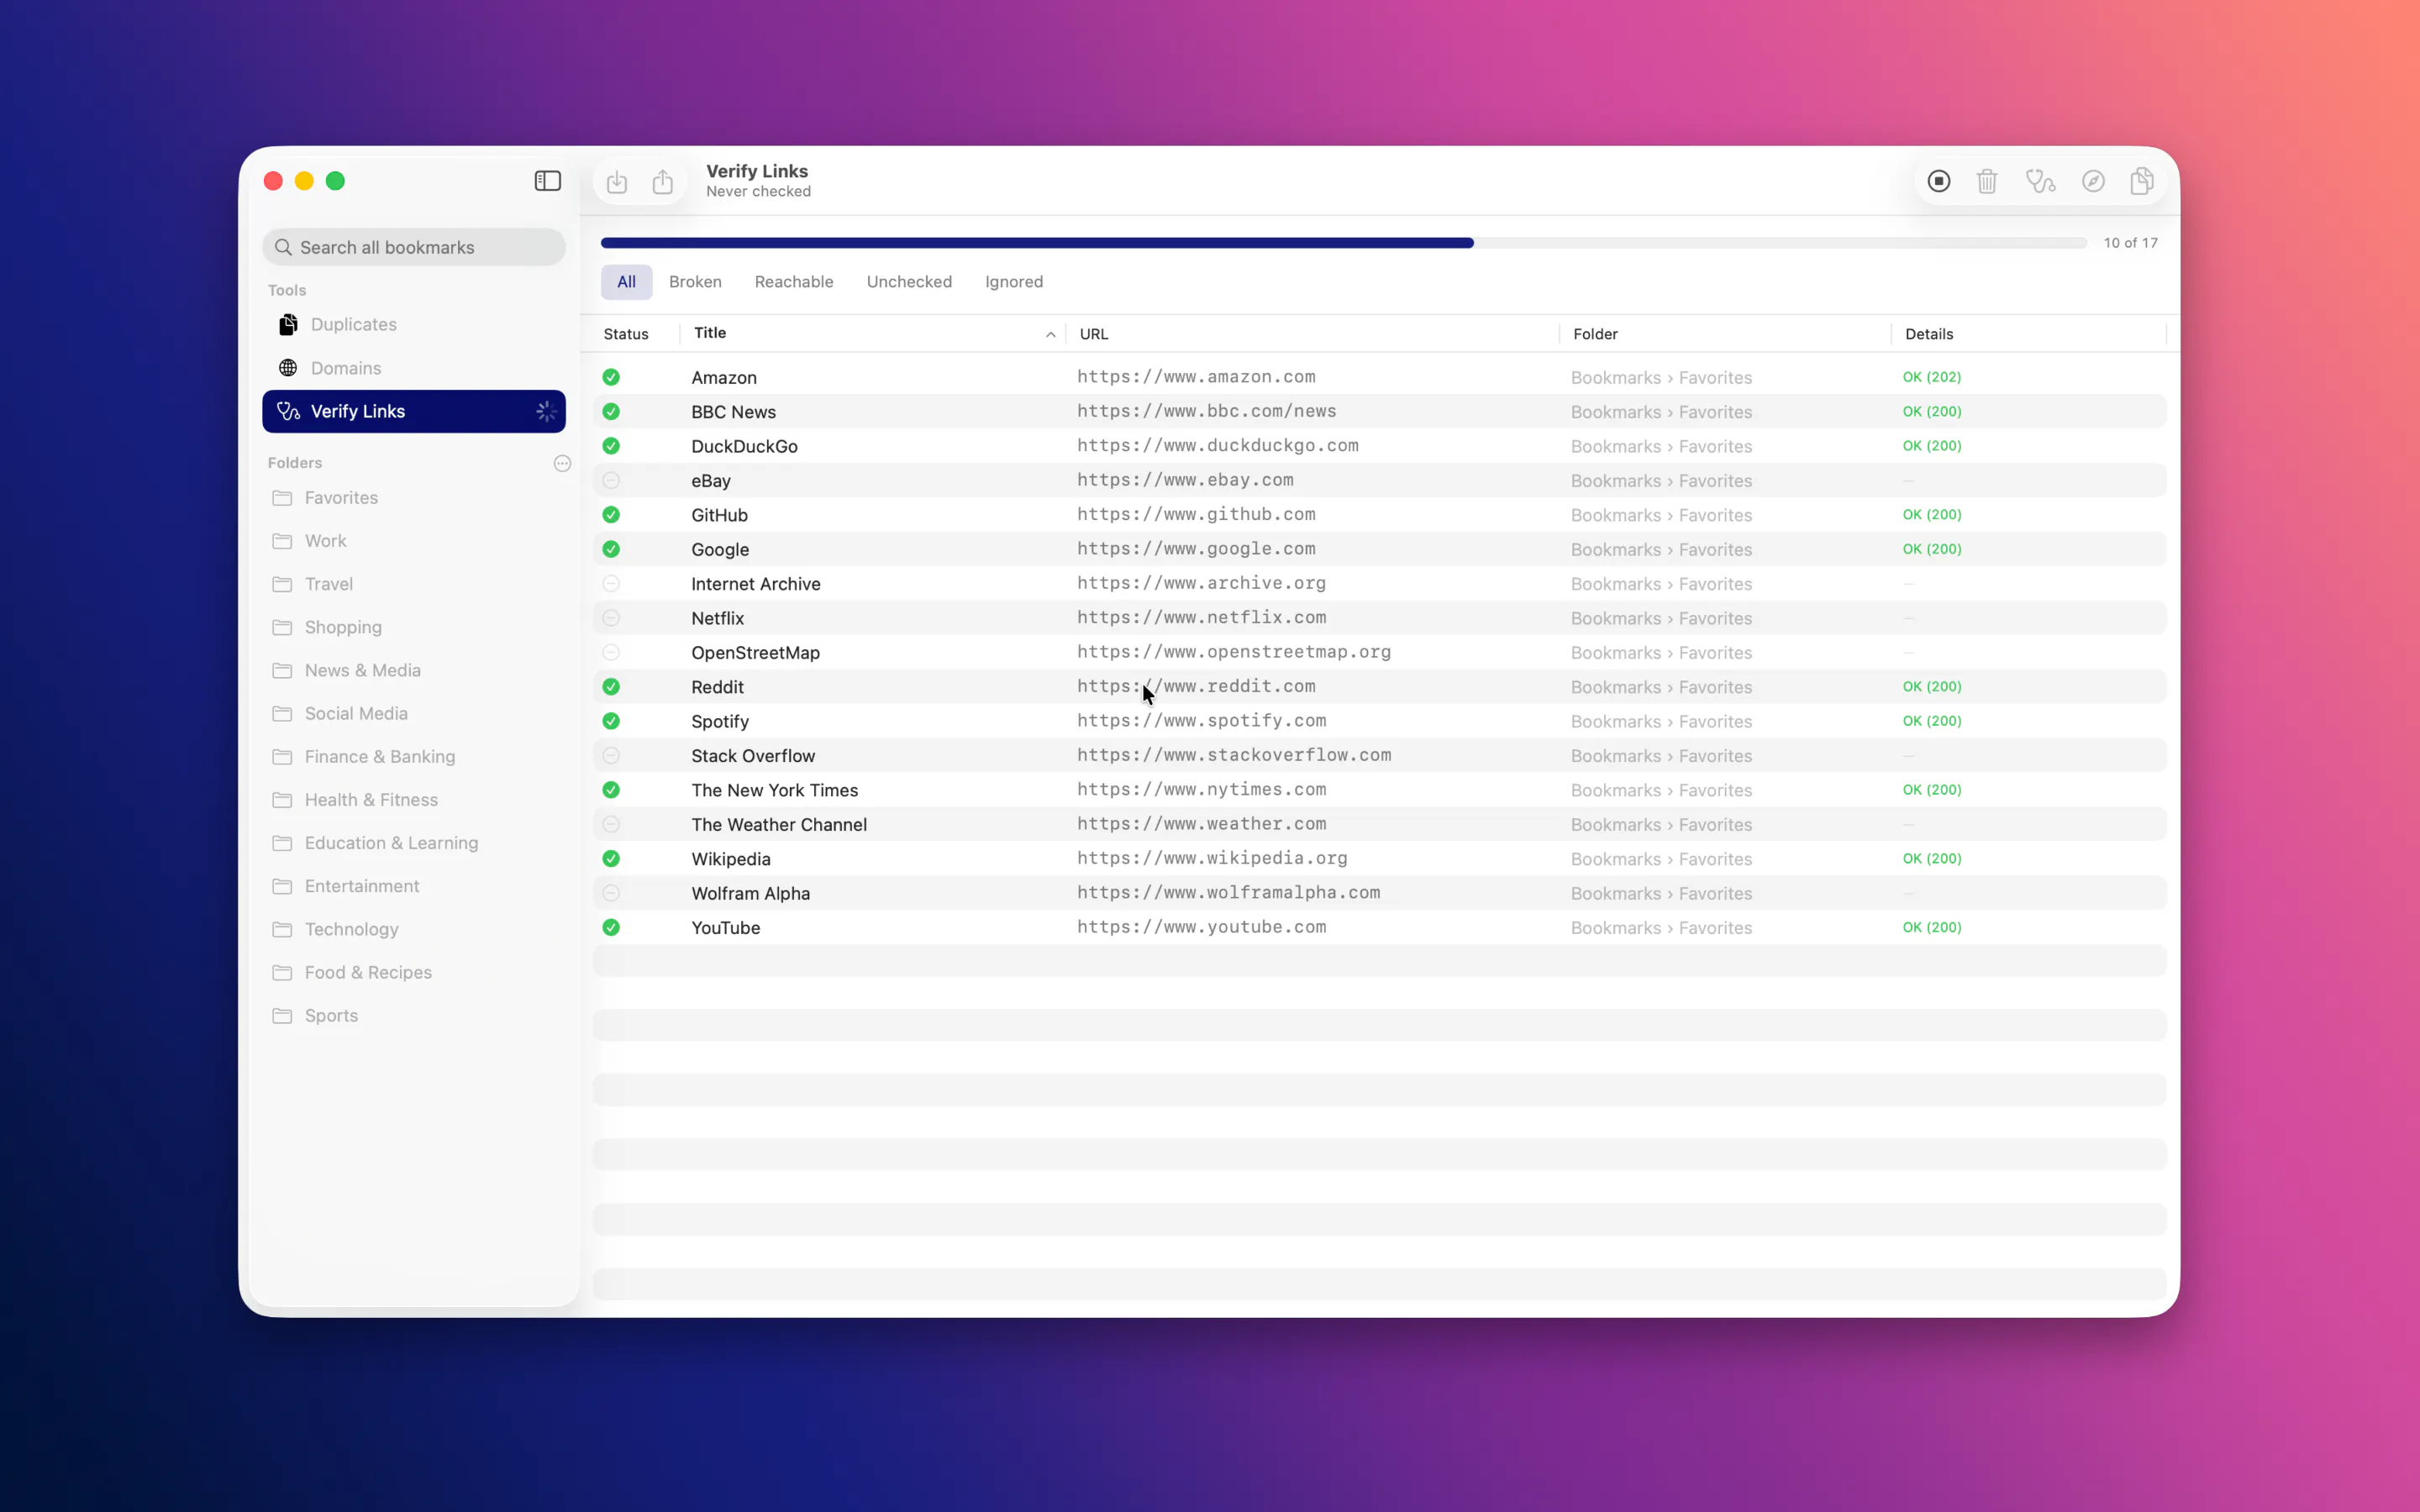
Task: Click the Search all bookmarks field
Action: pos(414,247)
